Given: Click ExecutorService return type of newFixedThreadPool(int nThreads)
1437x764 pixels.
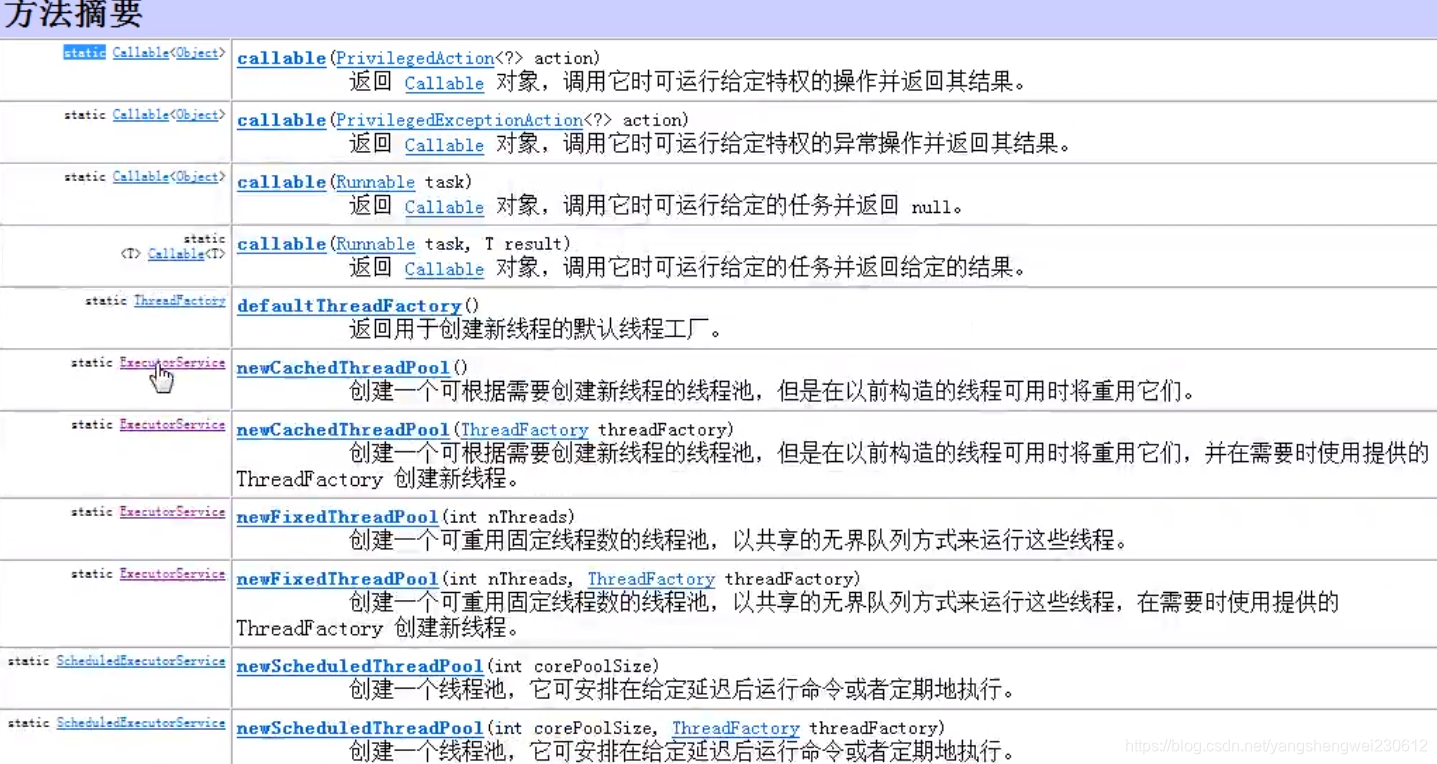Looking at the screenshot, I should click(x=172, y=511).
